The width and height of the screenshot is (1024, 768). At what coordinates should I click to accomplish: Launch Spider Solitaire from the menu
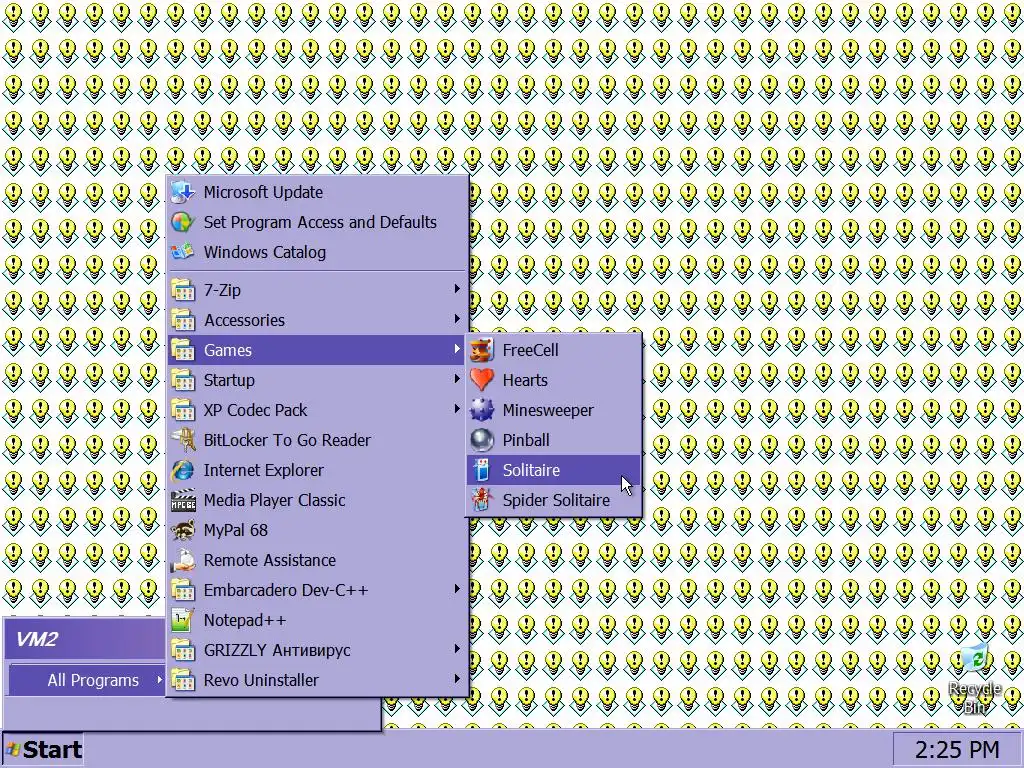[x=553, y=500]
